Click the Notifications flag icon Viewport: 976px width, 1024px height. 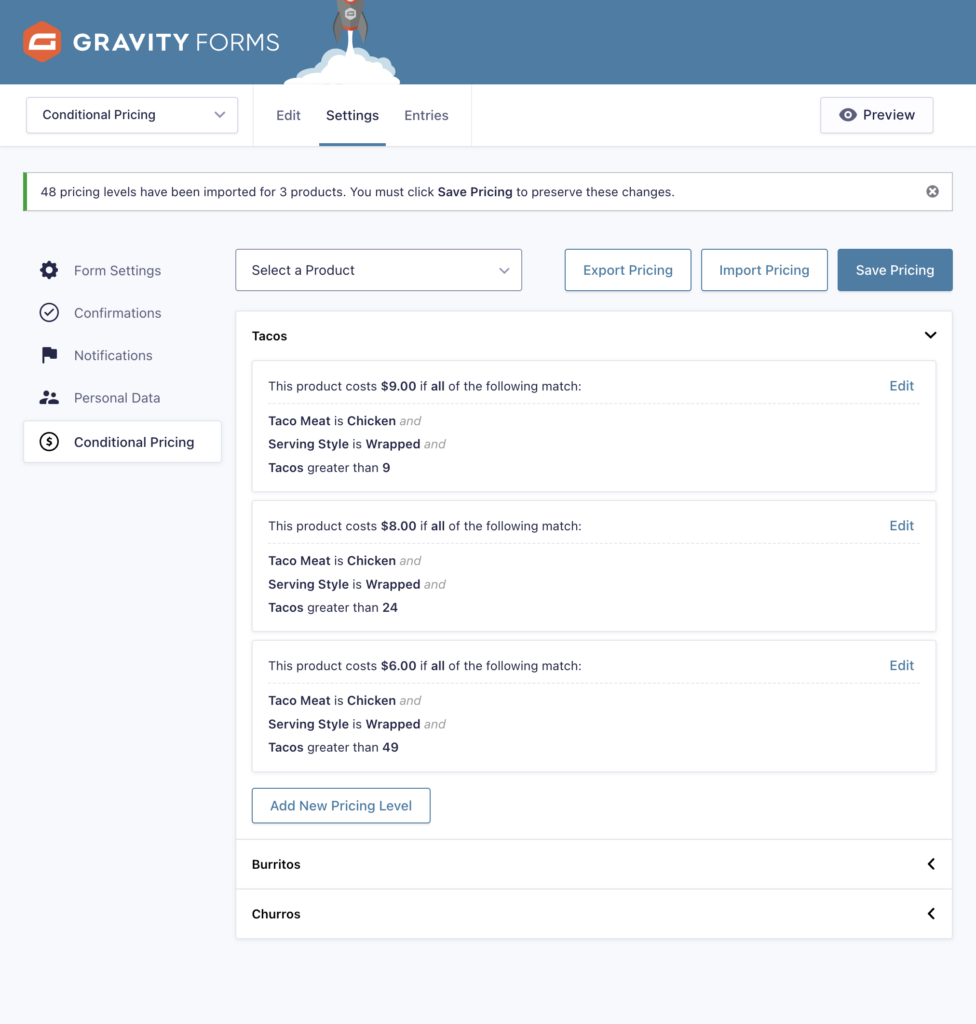(x=49, y=355)
